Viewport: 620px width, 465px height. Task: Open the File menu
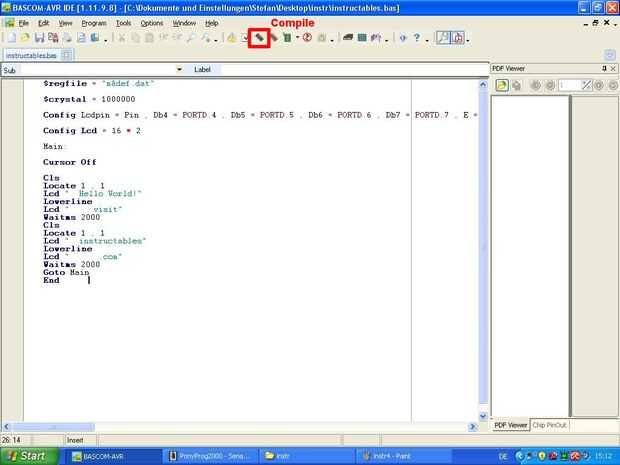click(x=23, y=23)
